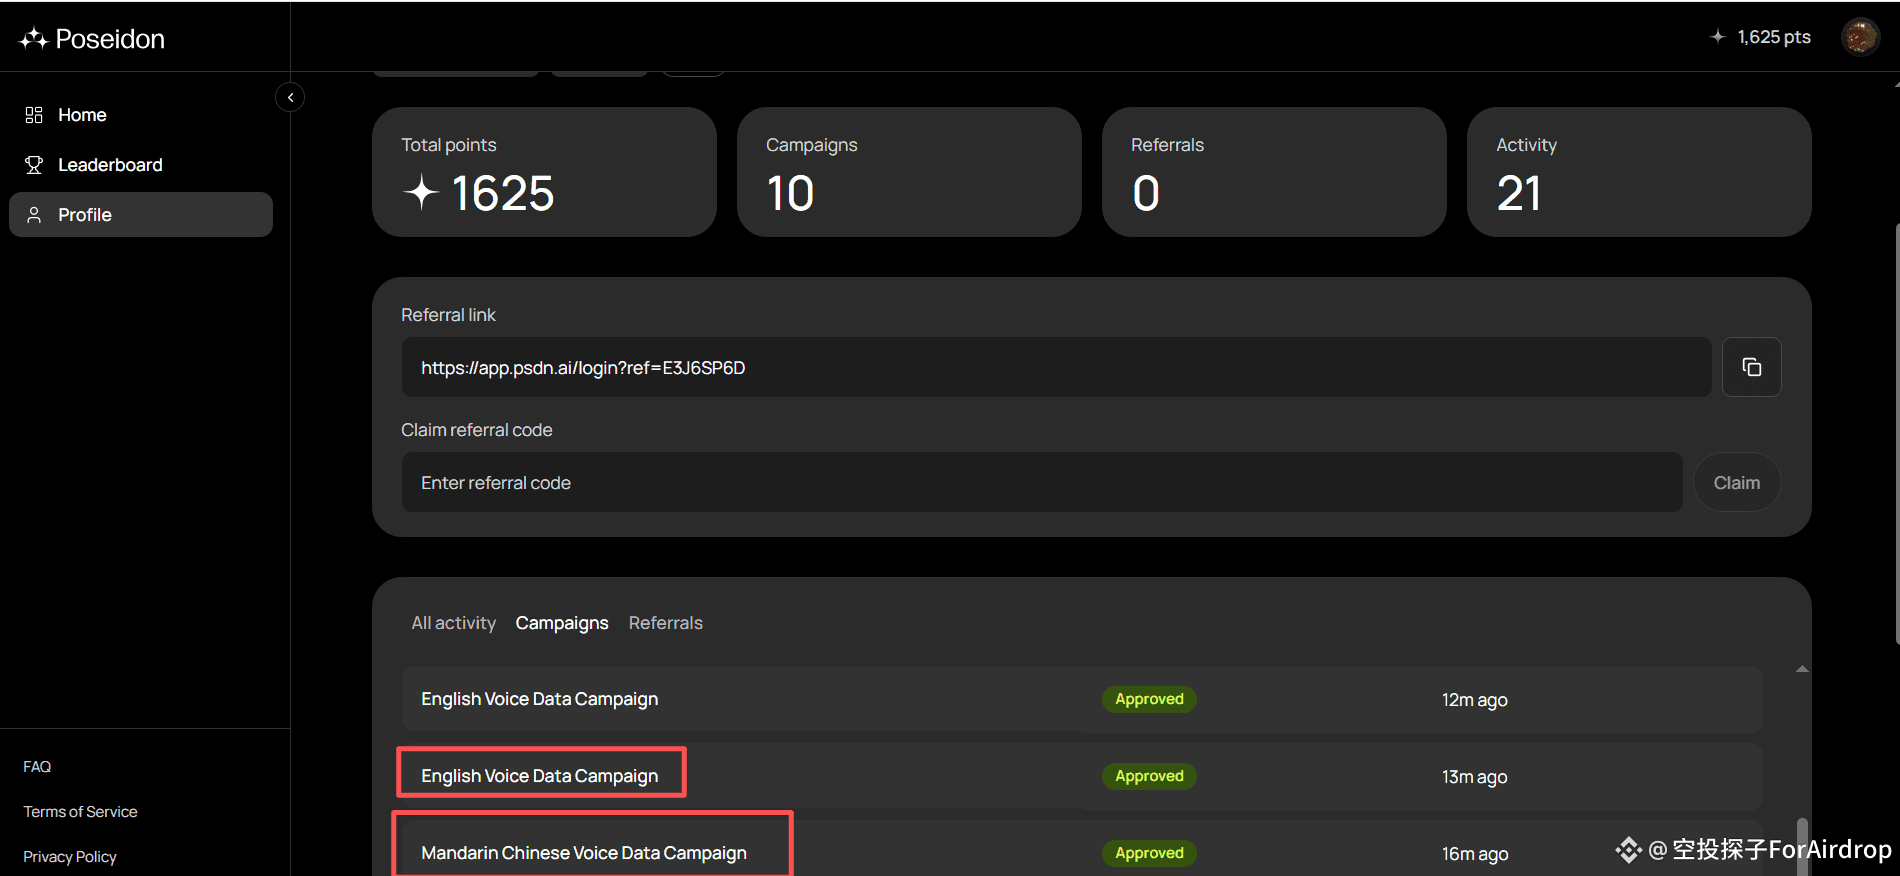
Task: Click the Profile person icon
Action: pos(34,215)
